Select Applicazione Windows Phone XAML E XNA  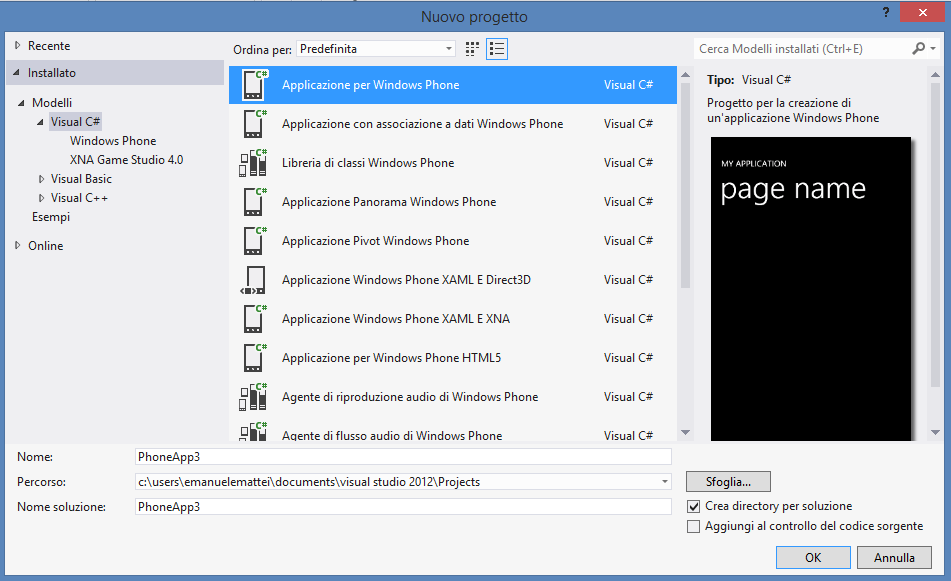452,319
